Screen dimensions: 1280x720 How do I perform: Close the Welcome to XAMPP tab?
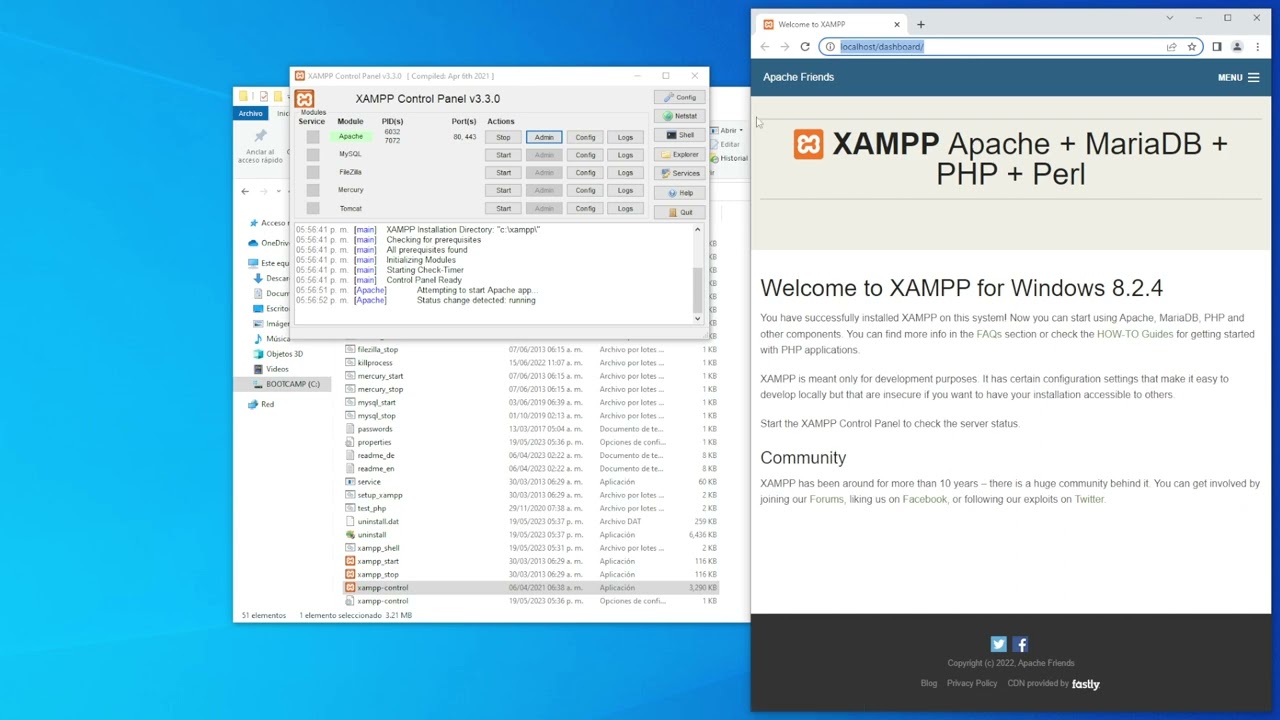897,24
